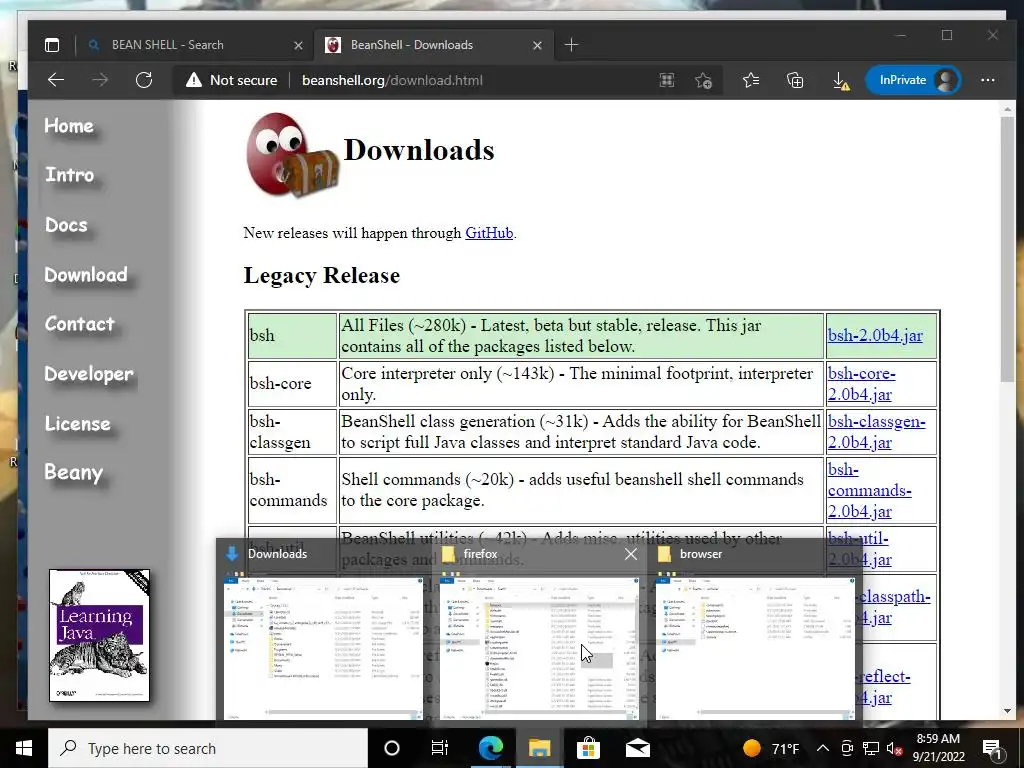Open the Mail app from taskbar

coord(637,748)
